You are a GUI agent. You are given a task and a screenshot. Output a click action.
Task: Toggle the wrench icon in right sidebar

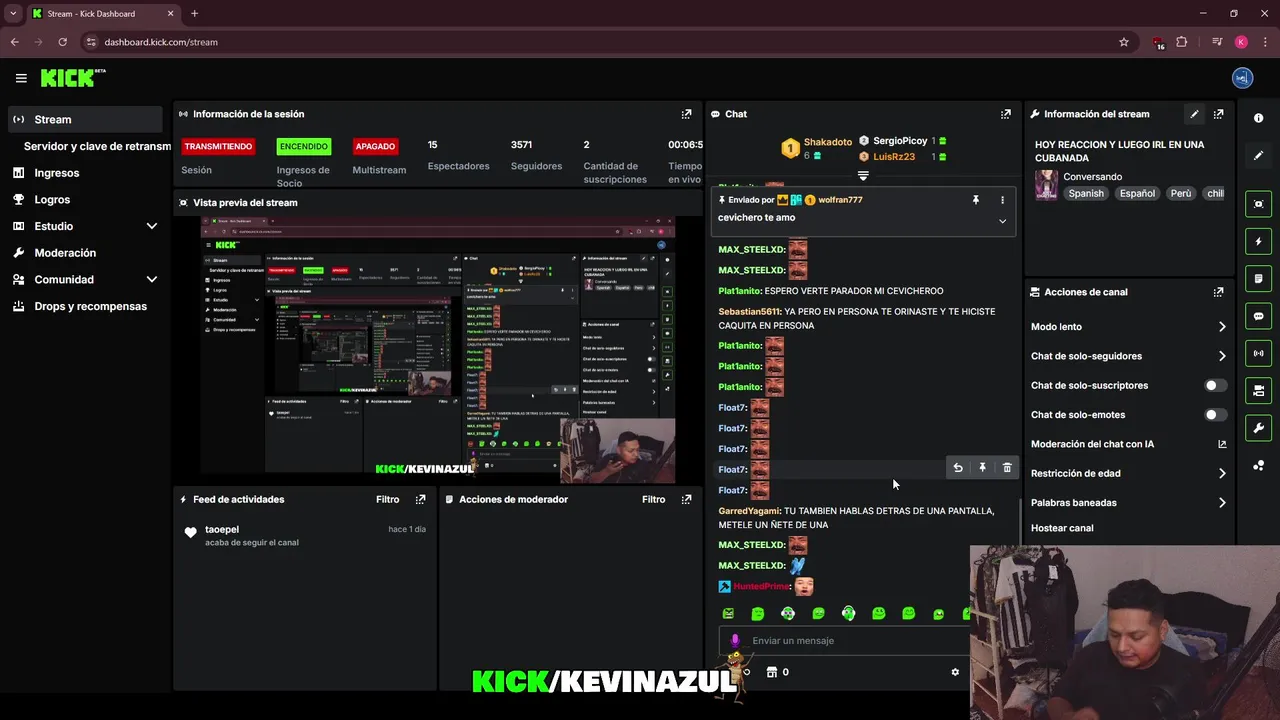coord(1258,428)
